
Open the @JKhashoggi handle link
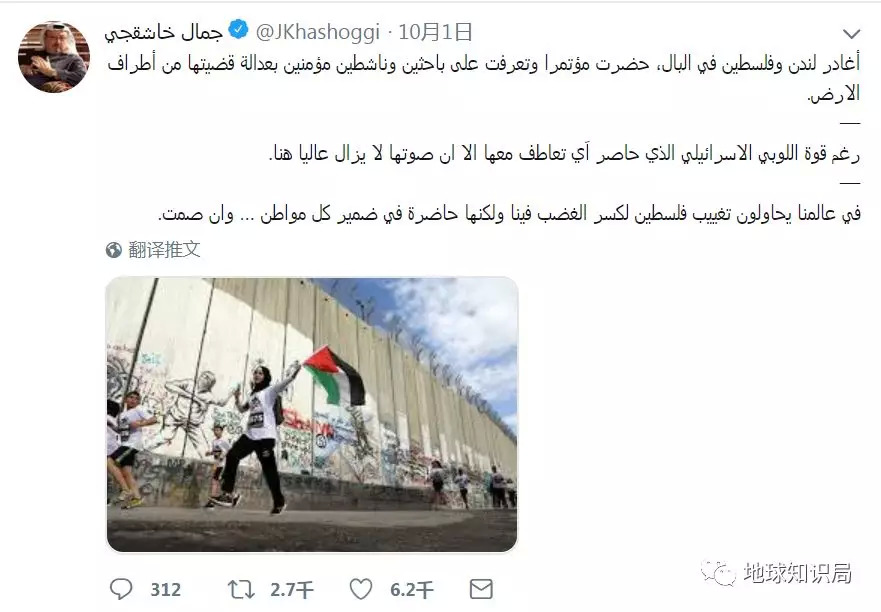click(318, 32)
